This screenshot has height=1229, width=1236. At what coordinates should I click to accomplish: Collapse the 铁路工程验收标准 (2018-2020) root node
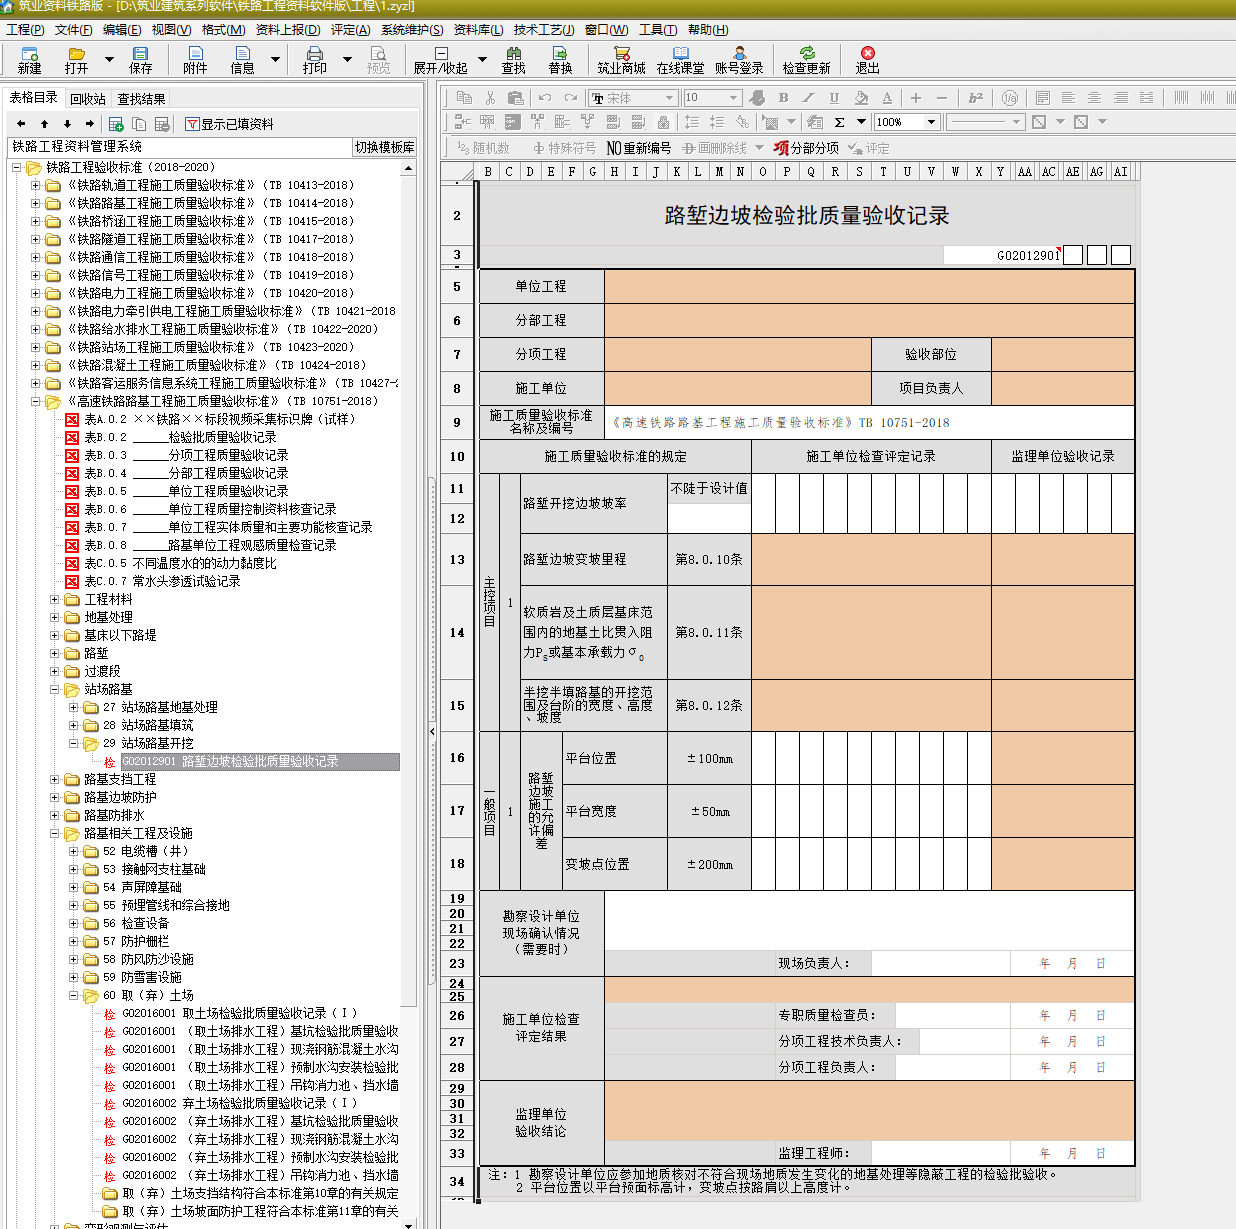(17, 167)
